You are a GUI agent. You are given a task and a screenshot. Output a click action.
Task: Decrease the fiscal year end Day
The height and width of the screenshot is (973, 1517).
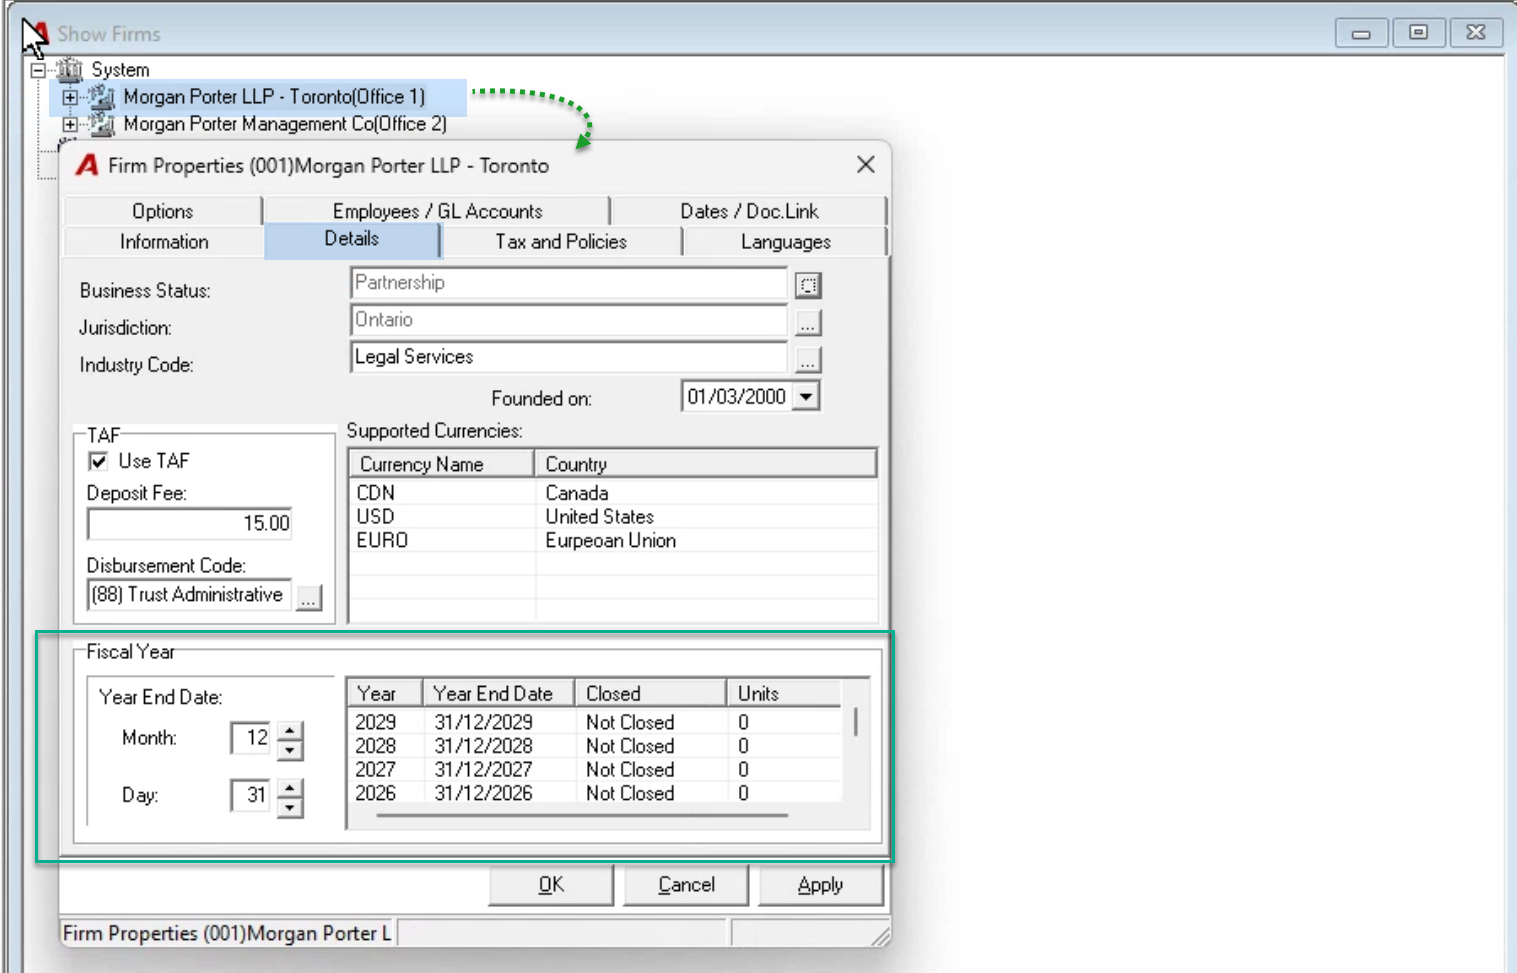pyautogui.click(x=290, y=807)
